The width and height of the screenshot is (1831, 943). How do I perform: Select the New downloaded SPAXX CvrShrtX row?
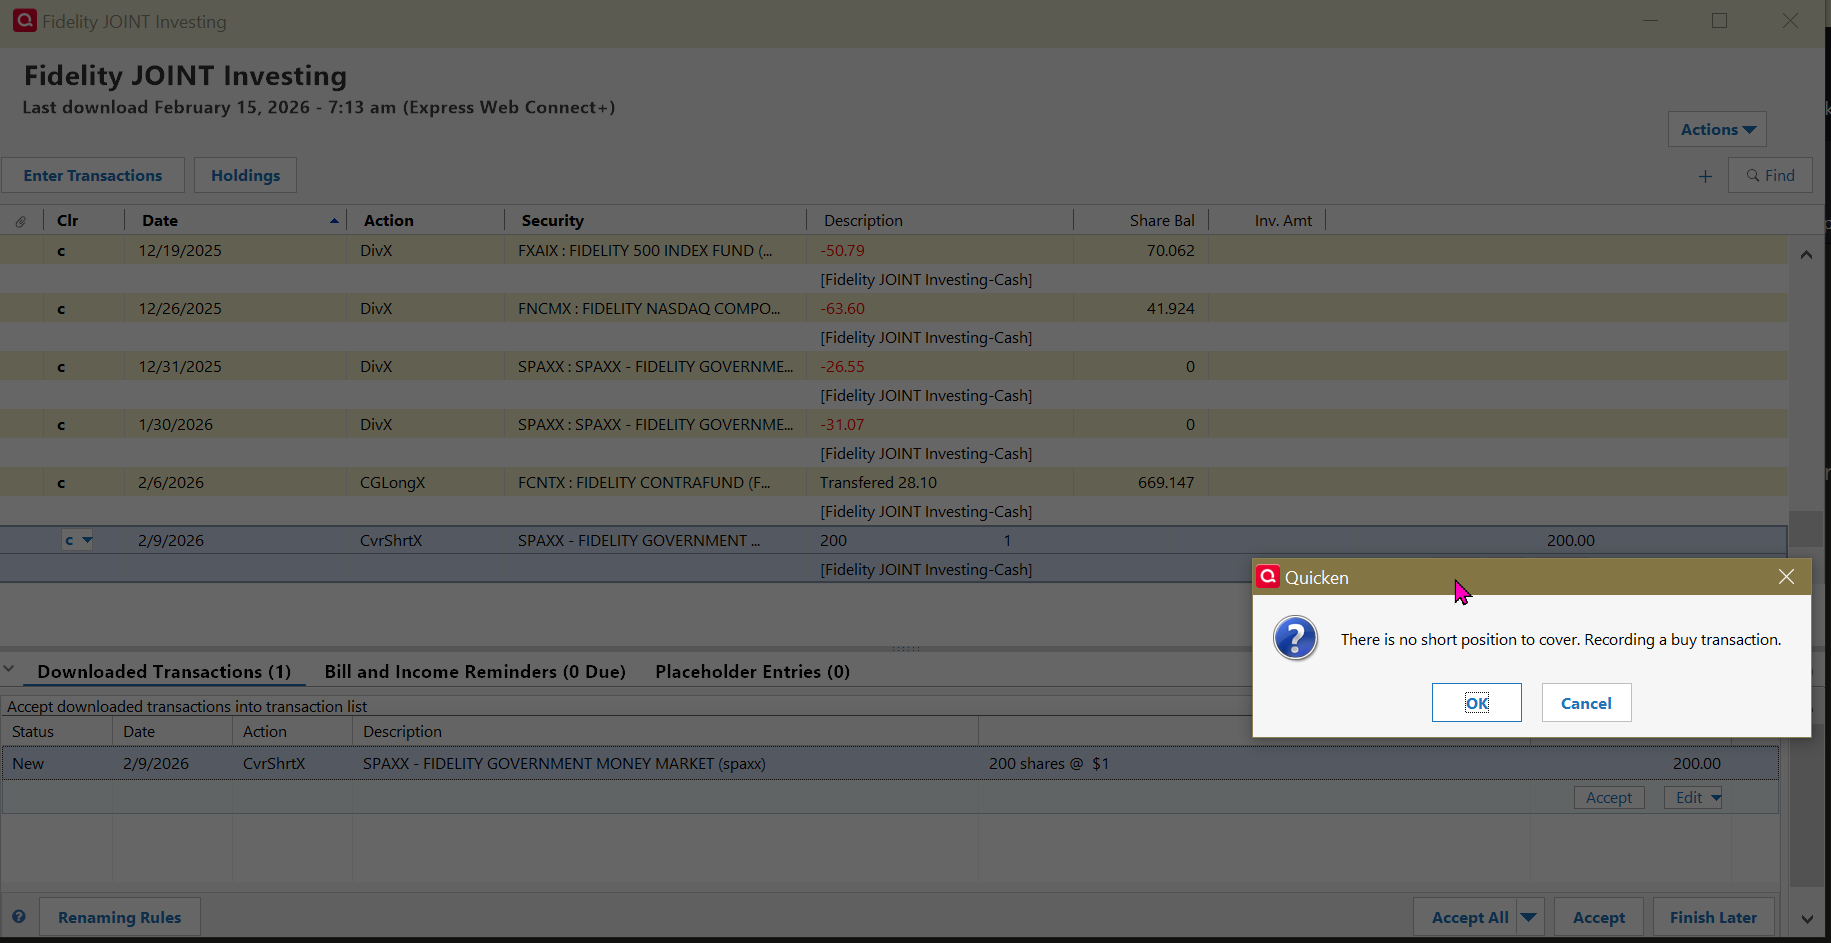click(x=890, y=764)
